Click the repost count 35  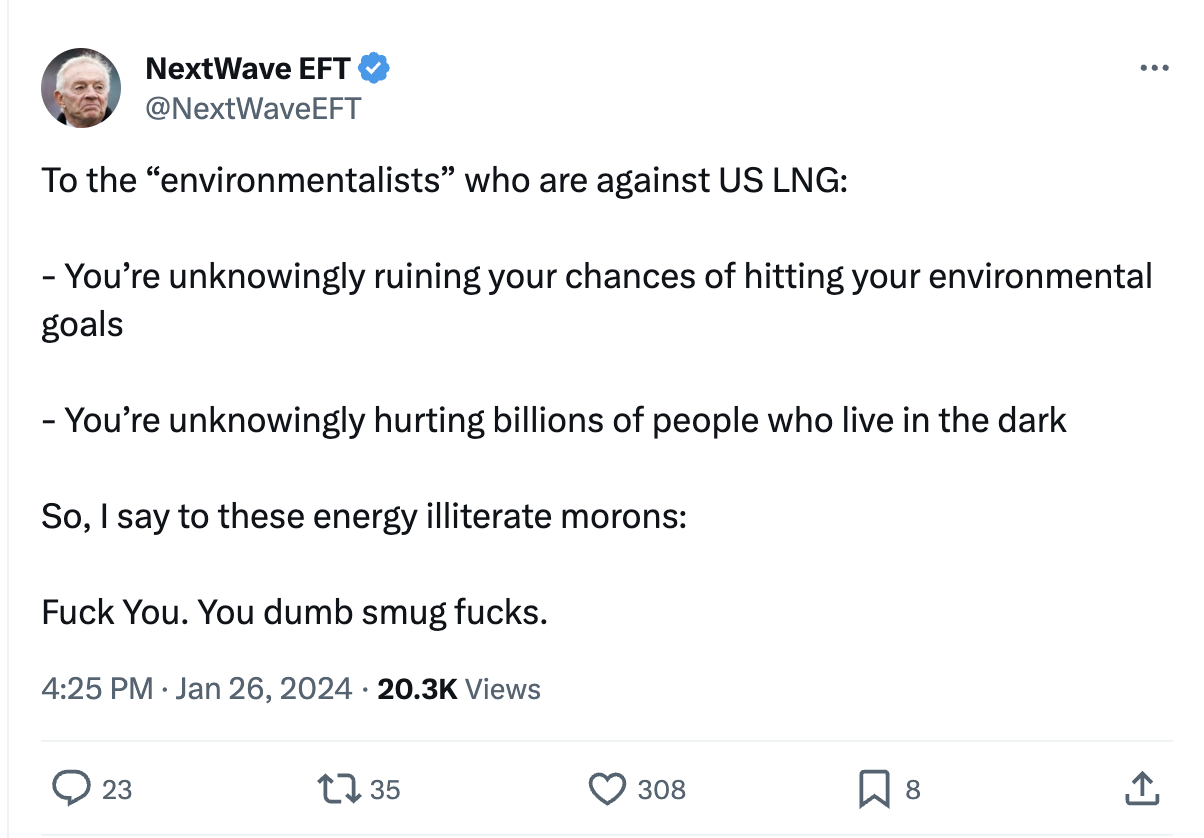[x=385, y=790]
